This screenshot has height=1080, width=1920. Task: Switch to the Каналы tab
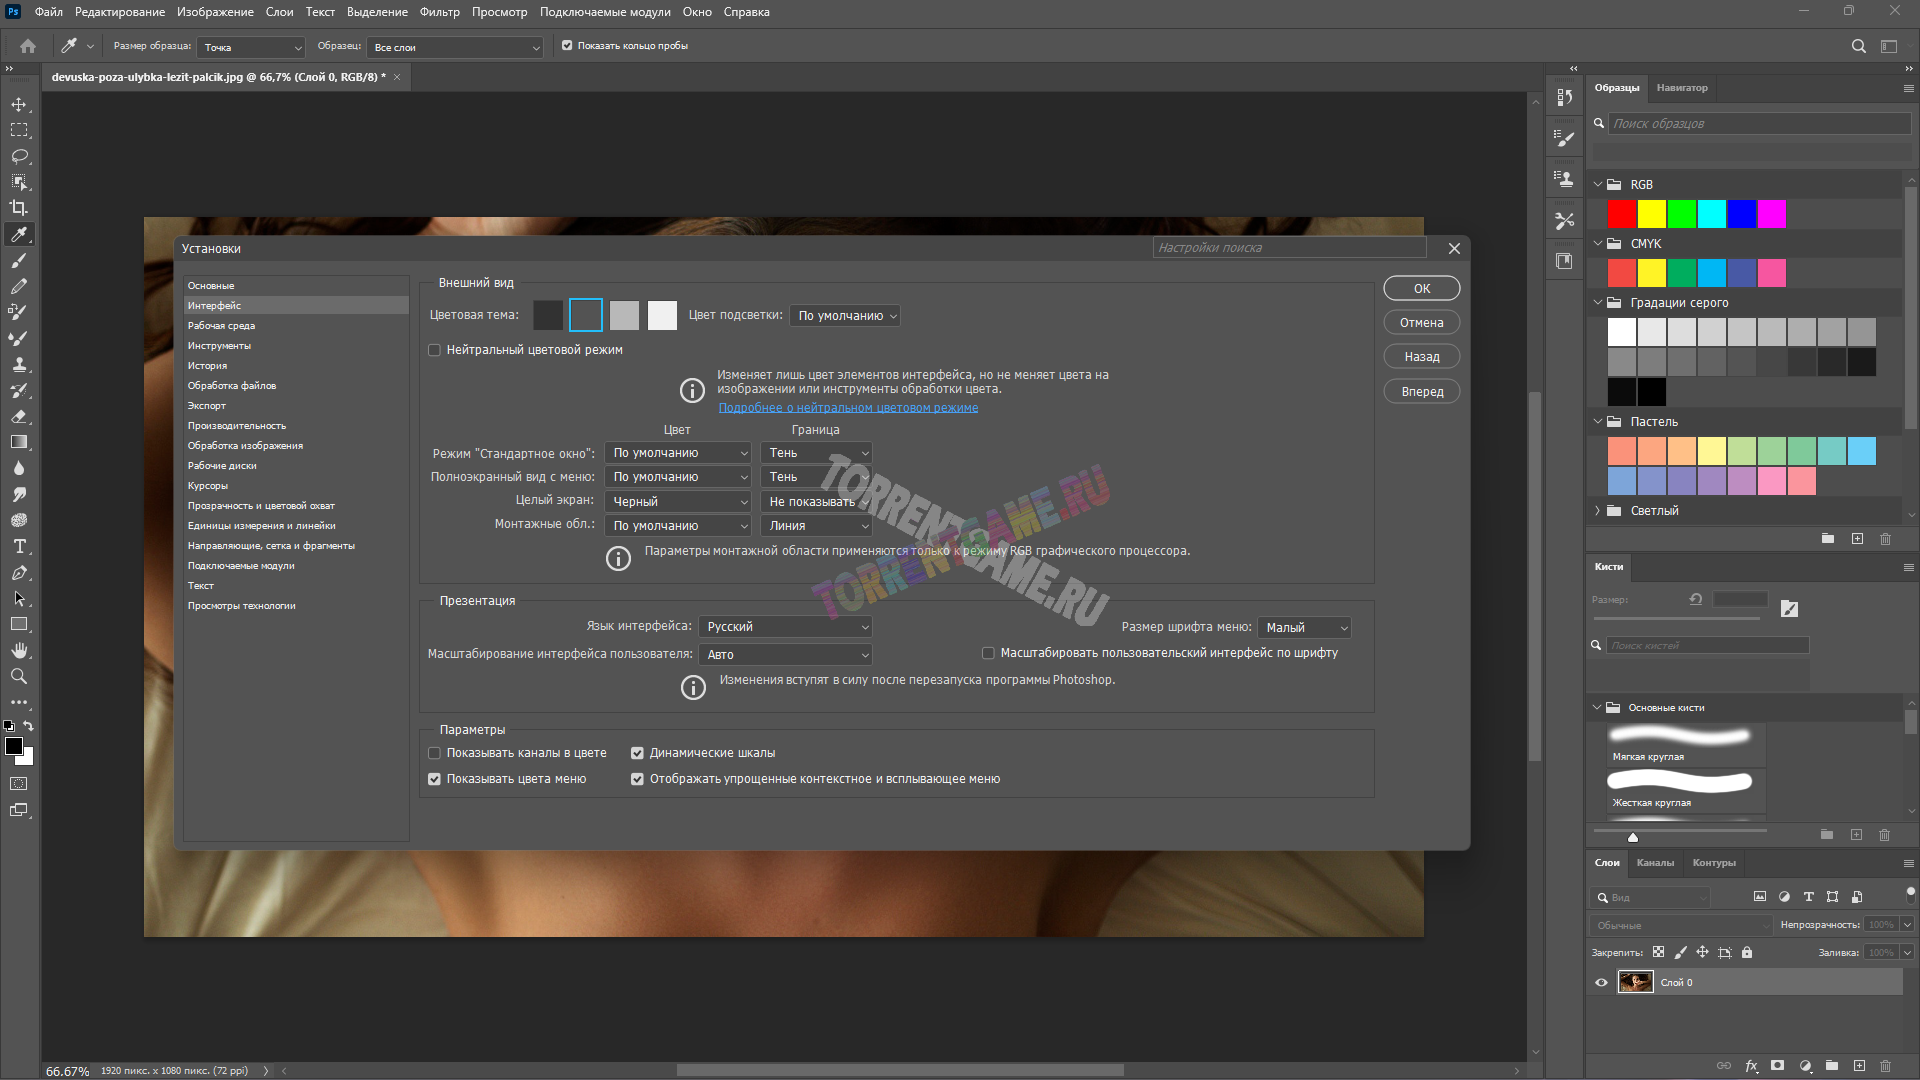(1655, 862)
